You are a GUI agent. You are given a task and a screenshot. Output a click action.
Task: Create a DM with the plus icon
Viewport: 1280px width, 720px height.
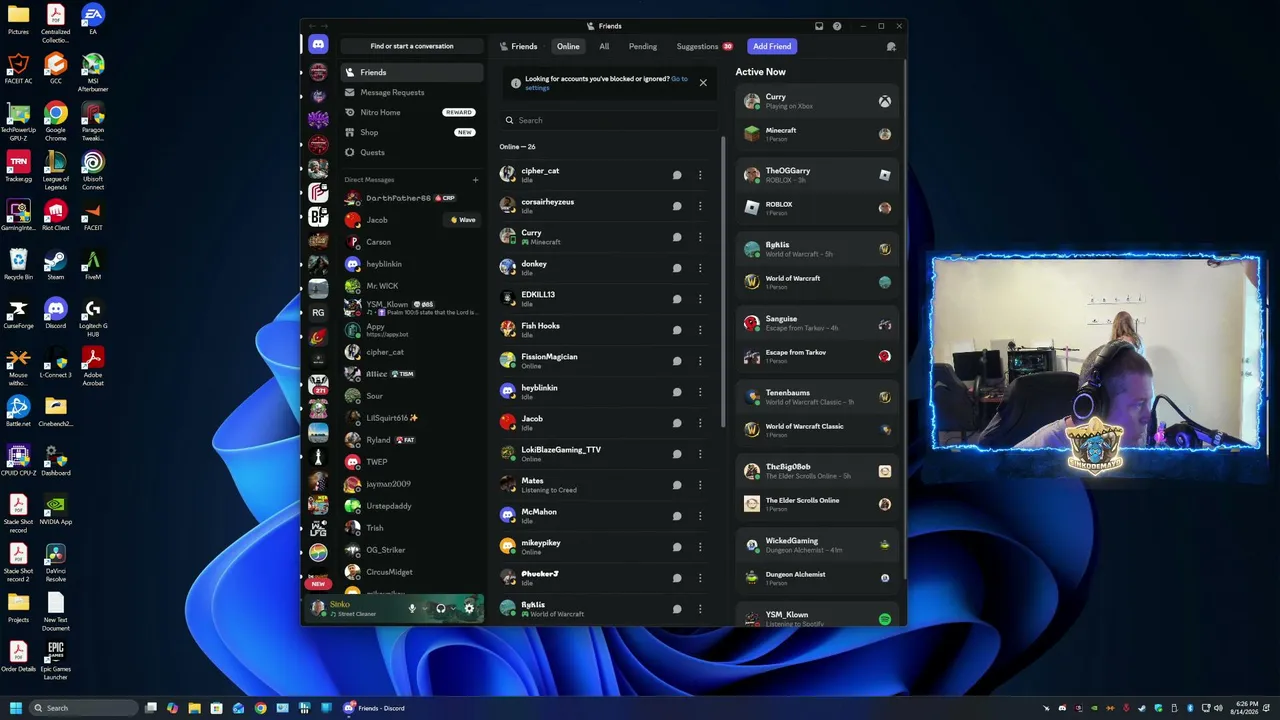(x=475, y=180)
